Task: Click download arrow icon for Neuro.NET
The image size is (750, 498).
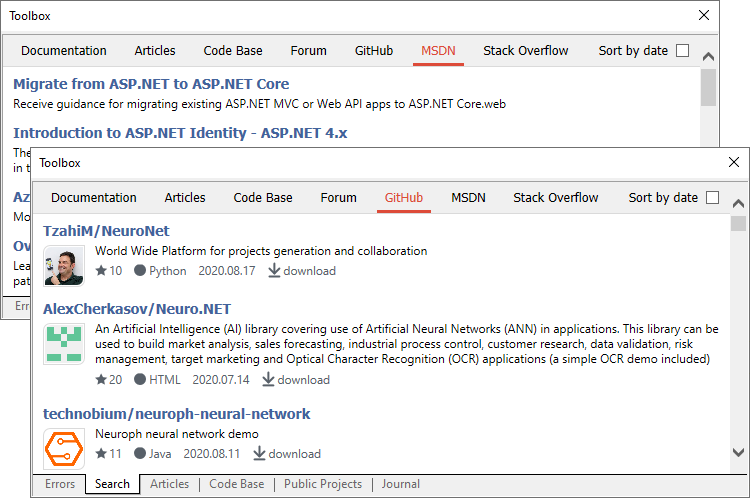Action: pos(268,380)
